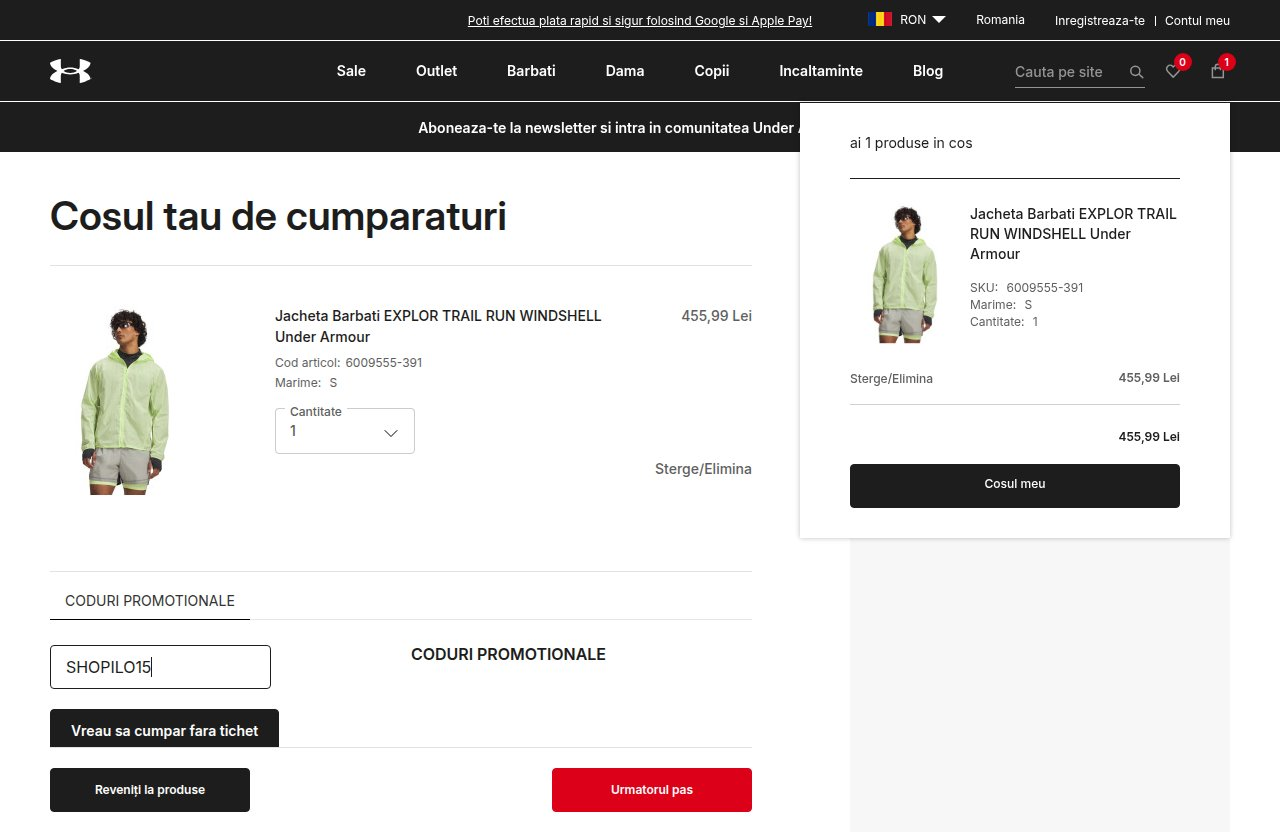Click the bold CODURI PROMOTIONALE heading
The width and height of the screenshot is (1280, 832).
coord(508,654)
